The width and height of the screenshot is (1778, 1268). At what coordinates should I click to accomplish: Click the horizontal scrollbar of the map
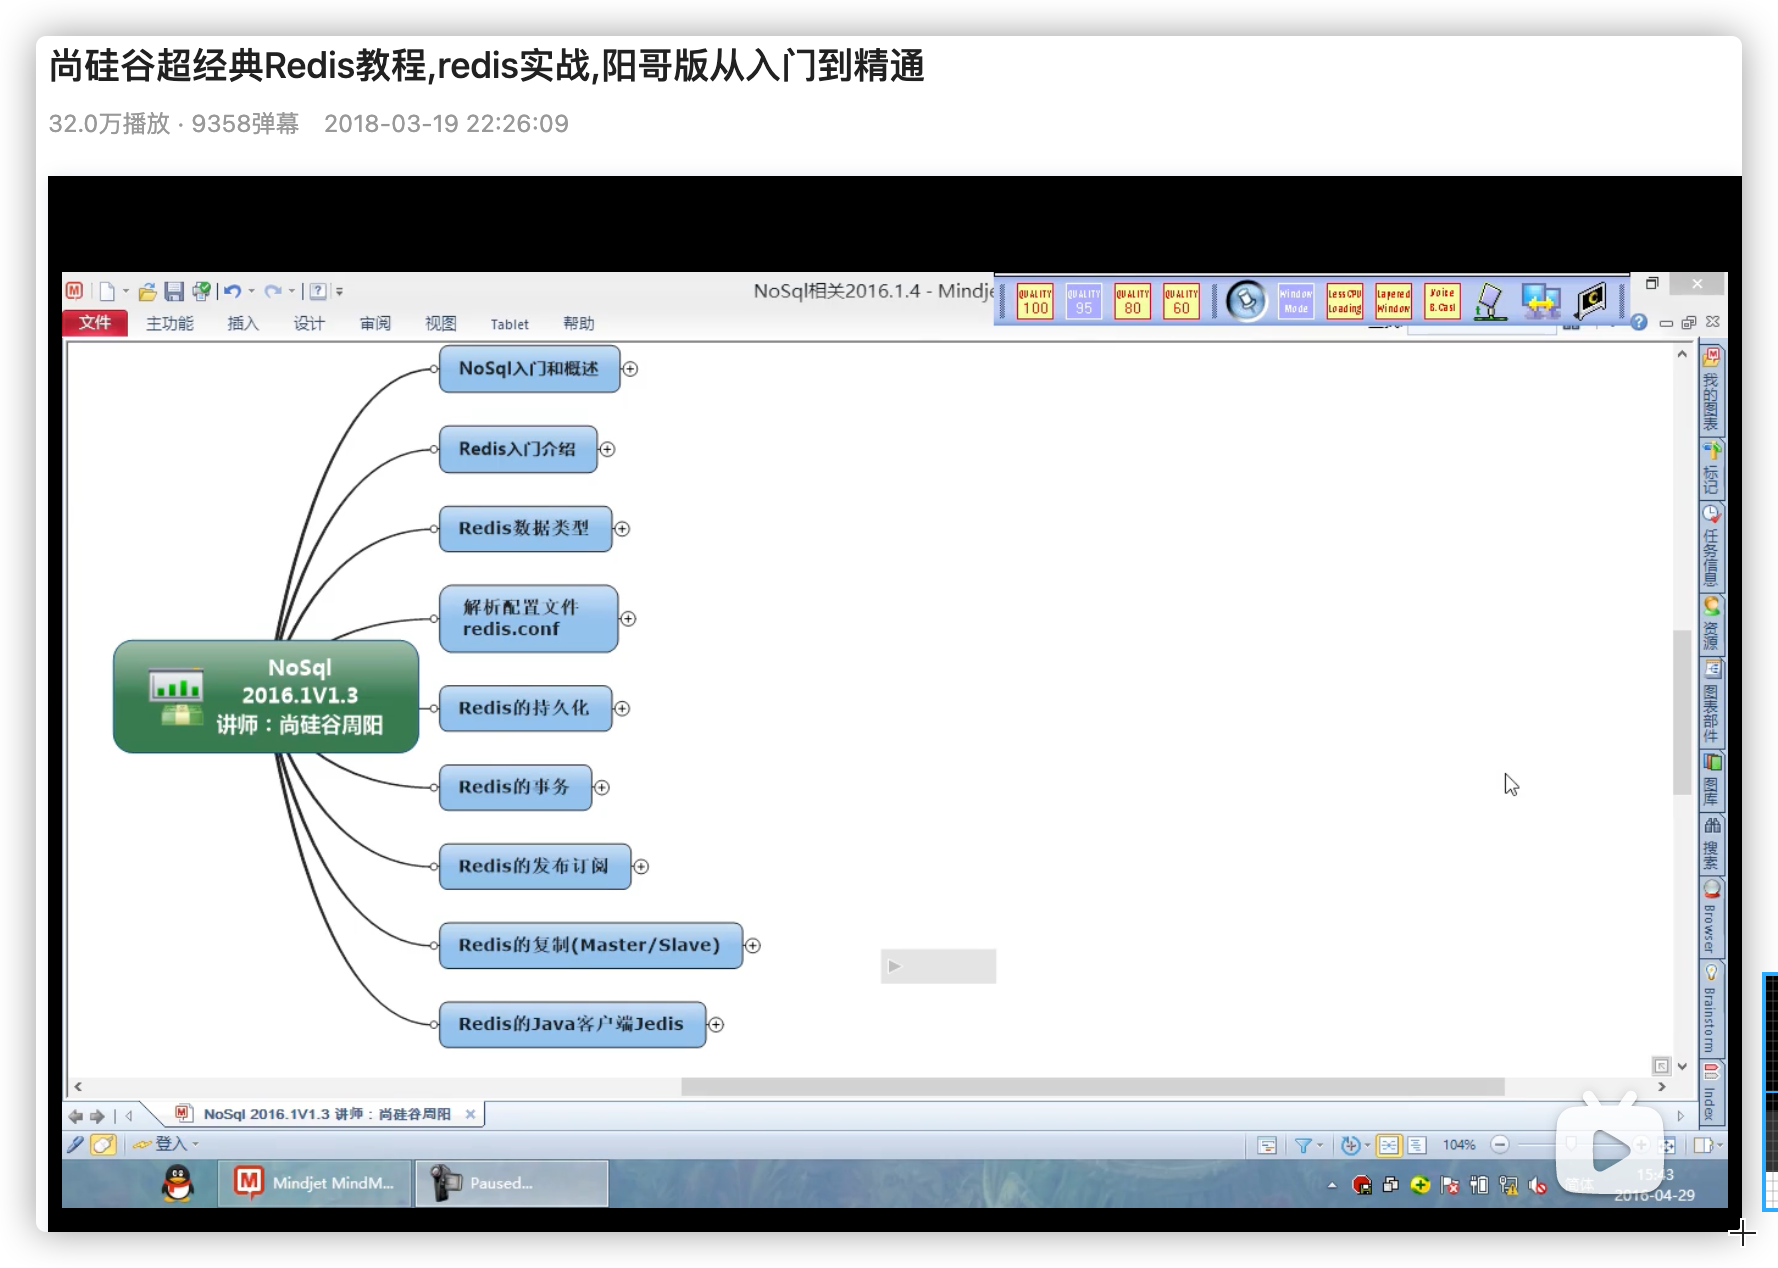1092,1087
